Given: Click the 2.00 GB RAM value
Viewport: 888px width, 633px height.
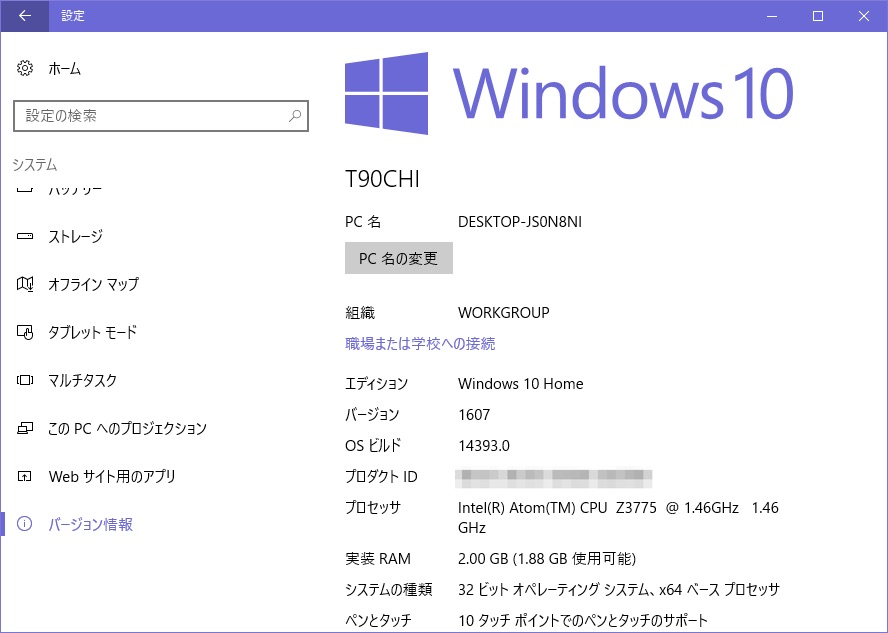Looking at the screenshot, I should (547, 559).
